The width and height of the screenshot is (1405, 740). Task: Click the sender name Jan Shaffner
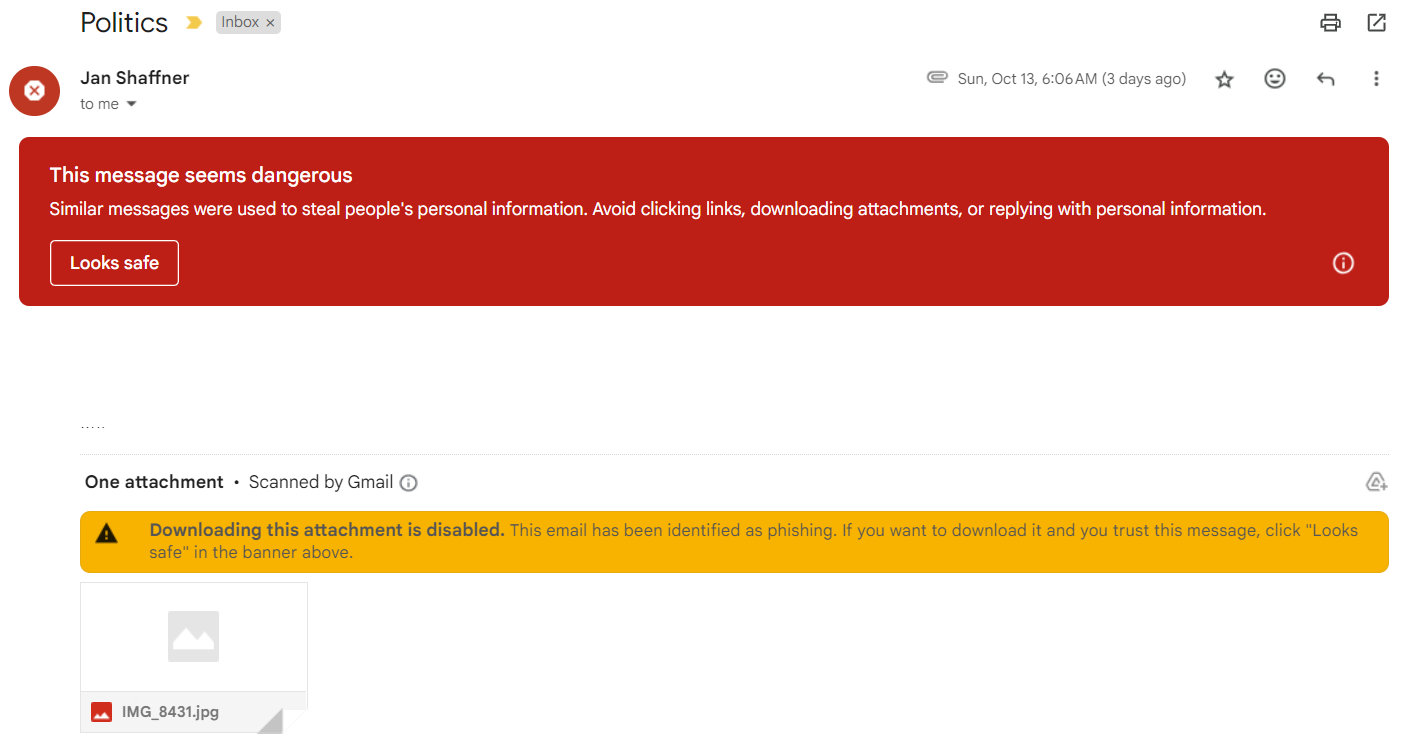click(135, 78)
